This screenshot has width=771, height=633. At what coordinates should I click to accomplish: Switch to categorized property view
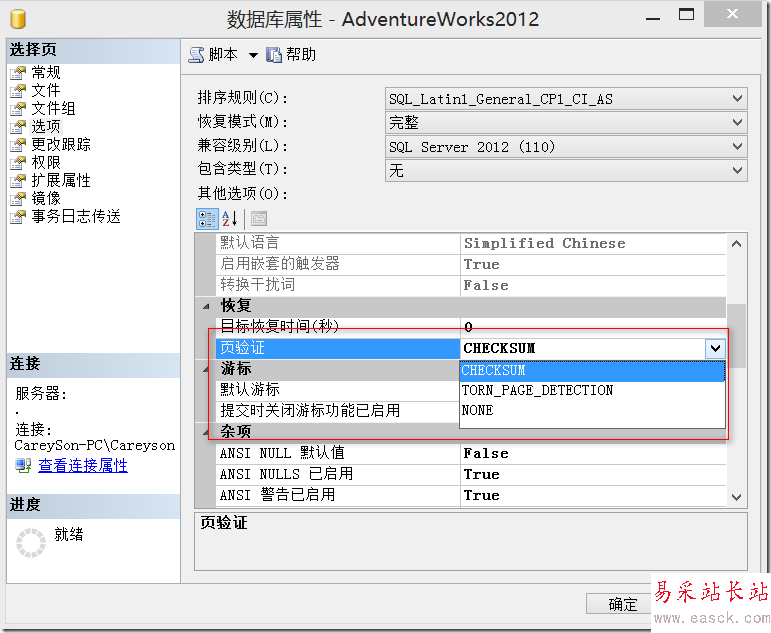(207, 218)
